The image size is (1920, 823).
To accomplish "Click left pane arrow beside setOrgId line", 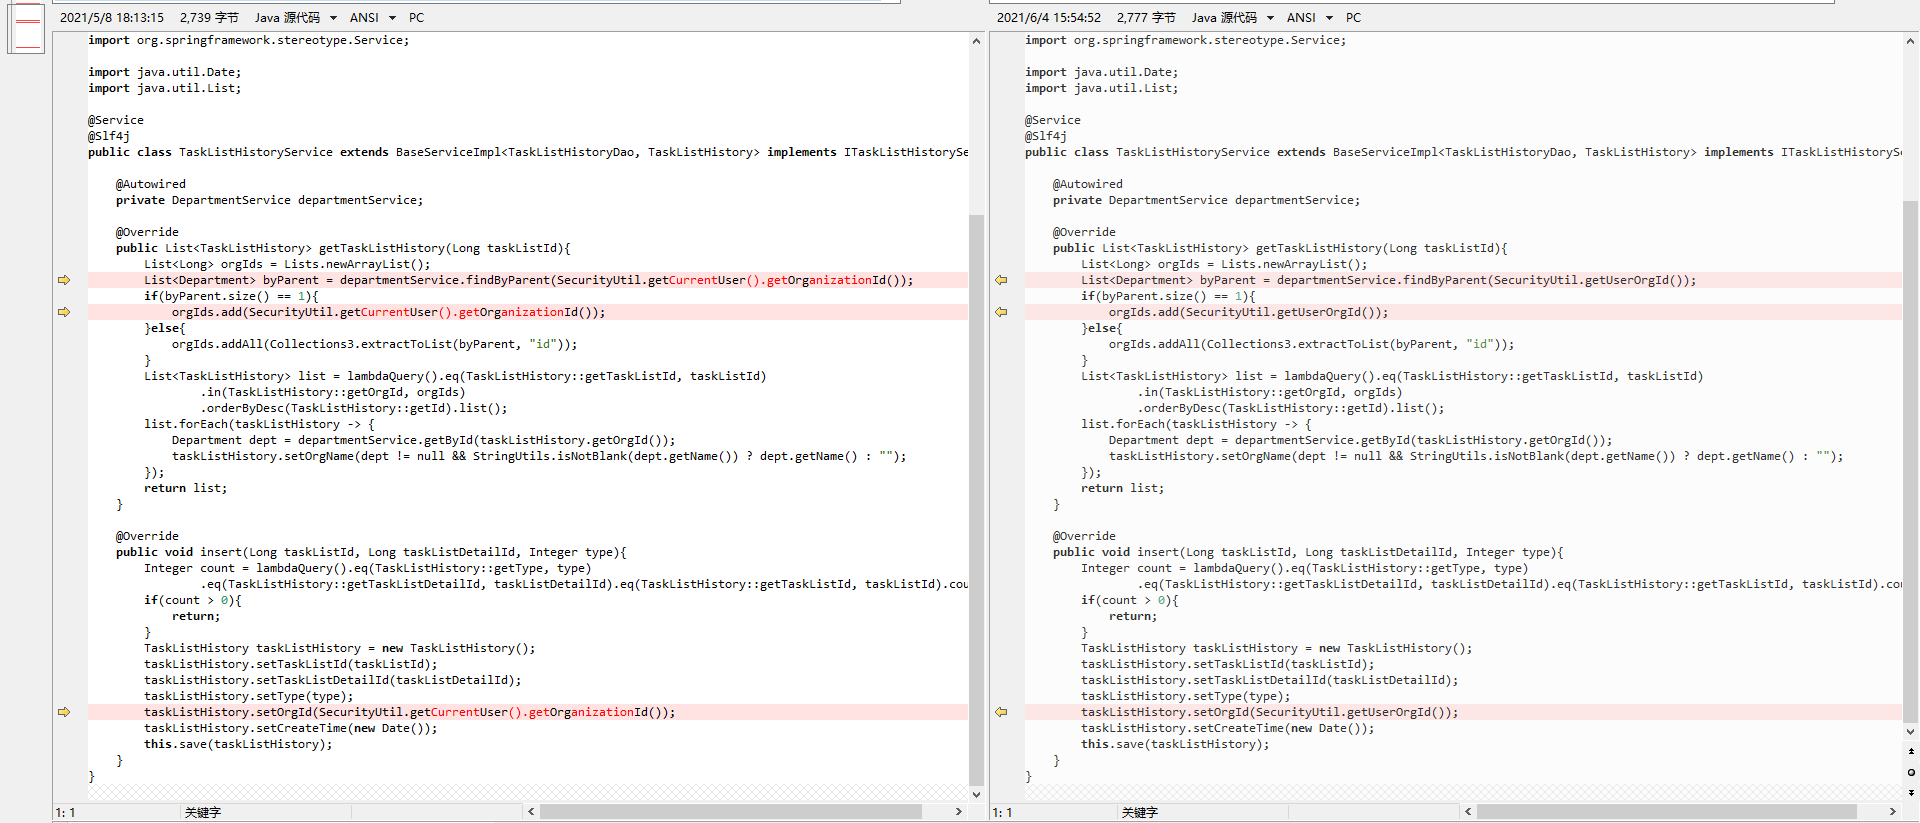I will [64, 712].
